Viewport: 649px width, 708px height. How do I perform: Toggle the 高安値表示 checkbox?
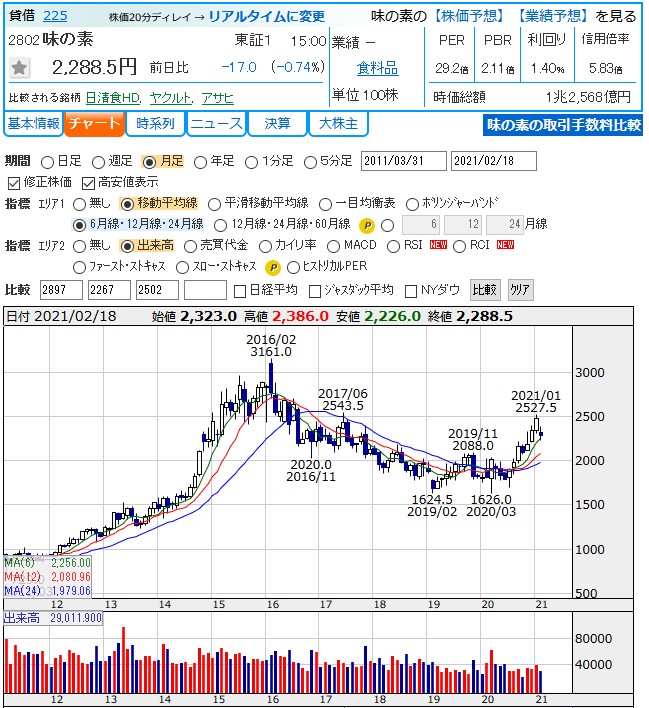tap(88, 183)
